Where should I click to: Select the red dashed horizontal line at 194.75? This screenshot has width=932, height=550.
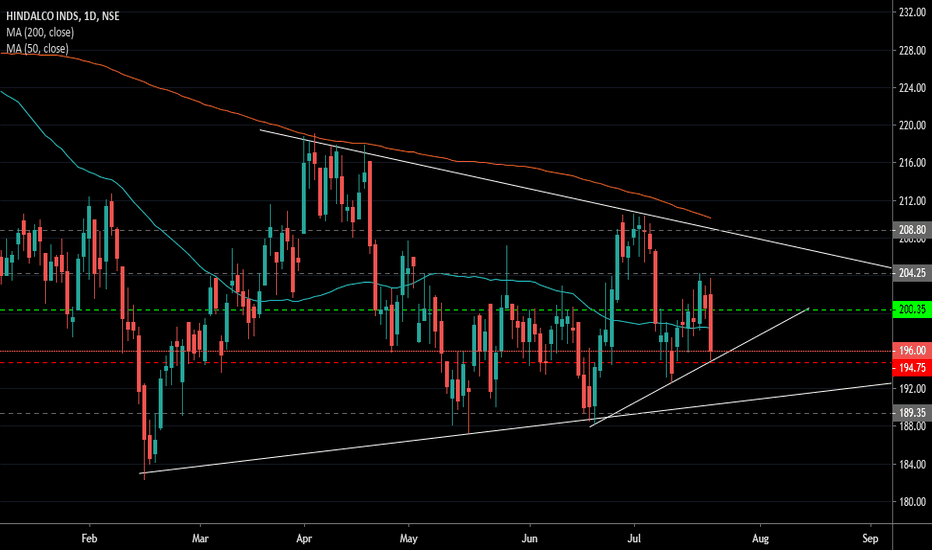[x=446, y=362]
